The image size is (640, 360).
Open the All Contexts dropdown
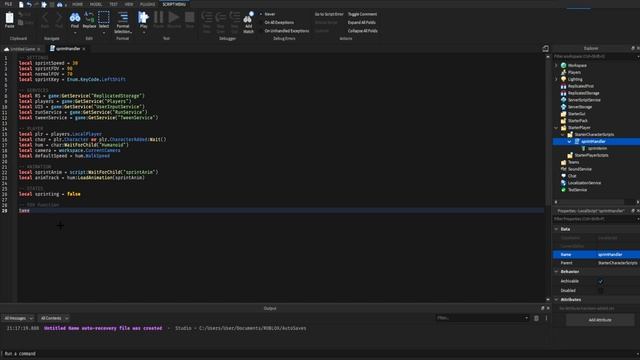click(x=54, y=318)
